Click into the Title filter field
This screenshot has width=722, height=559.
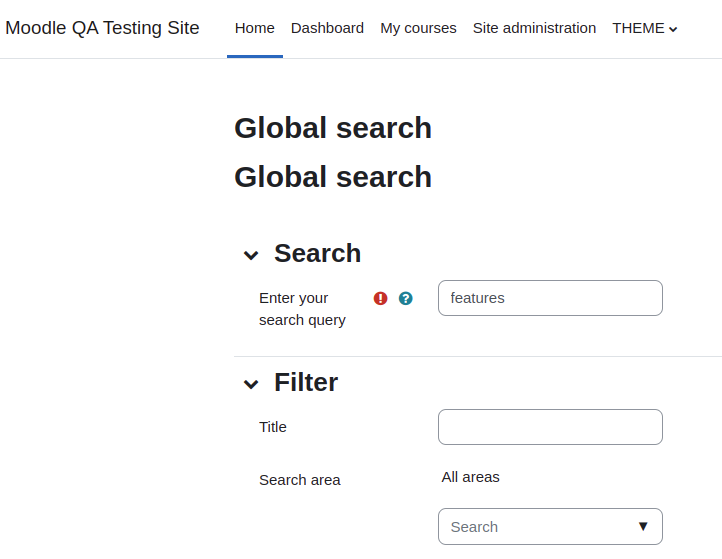[550, 427]
